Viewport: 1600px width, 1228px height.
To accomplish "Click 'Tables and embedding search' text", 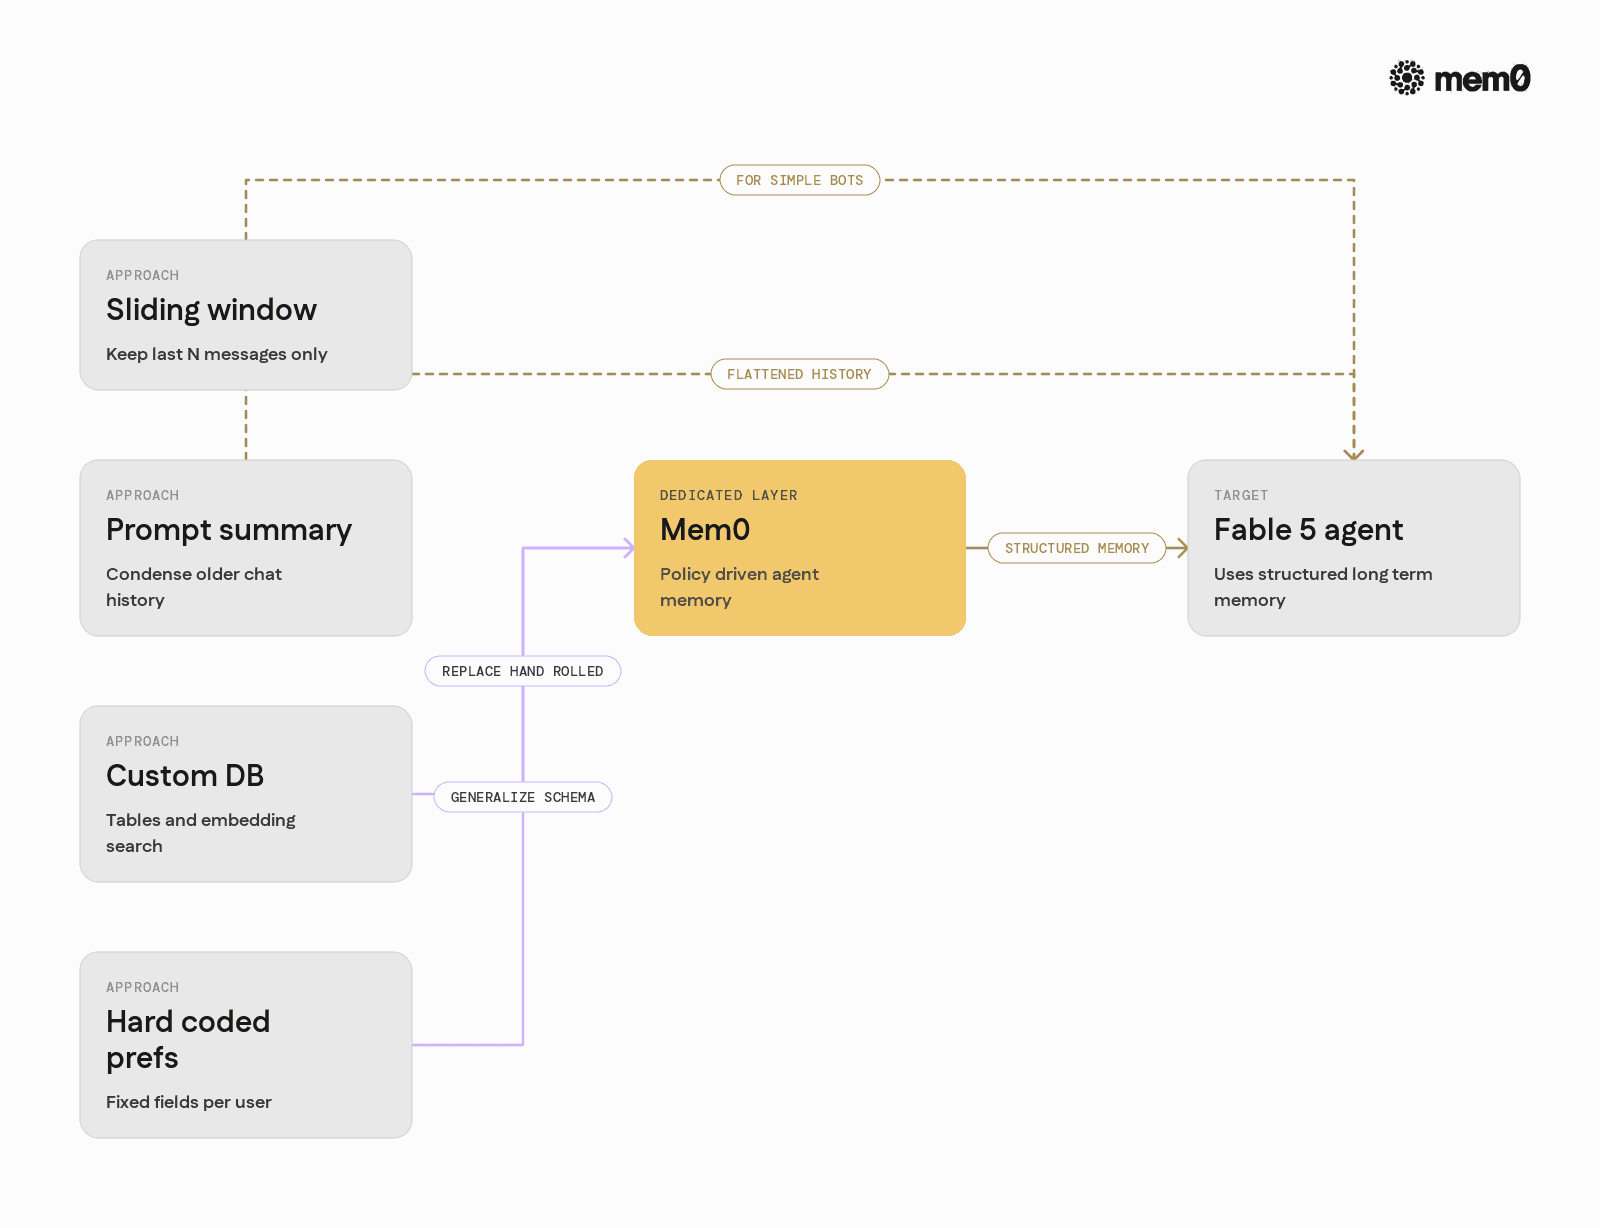I will pyautogui.click(x=201, y=833).
